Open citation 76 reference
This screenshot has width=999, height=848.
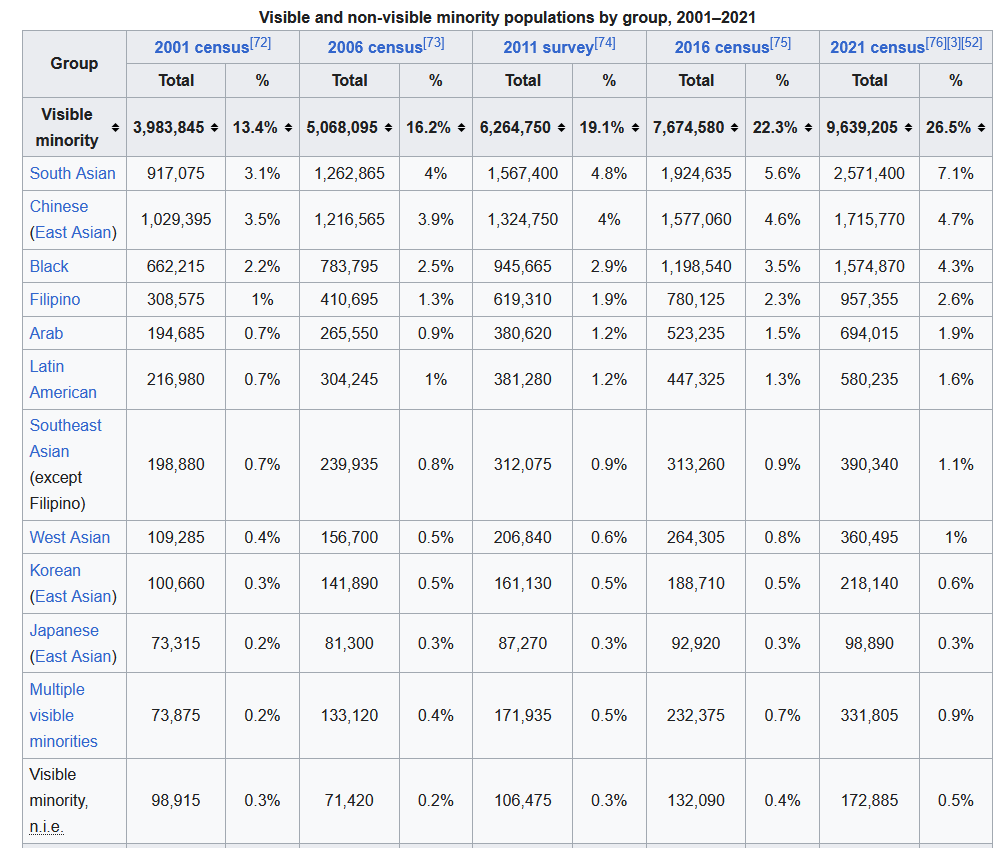[936, 43]
